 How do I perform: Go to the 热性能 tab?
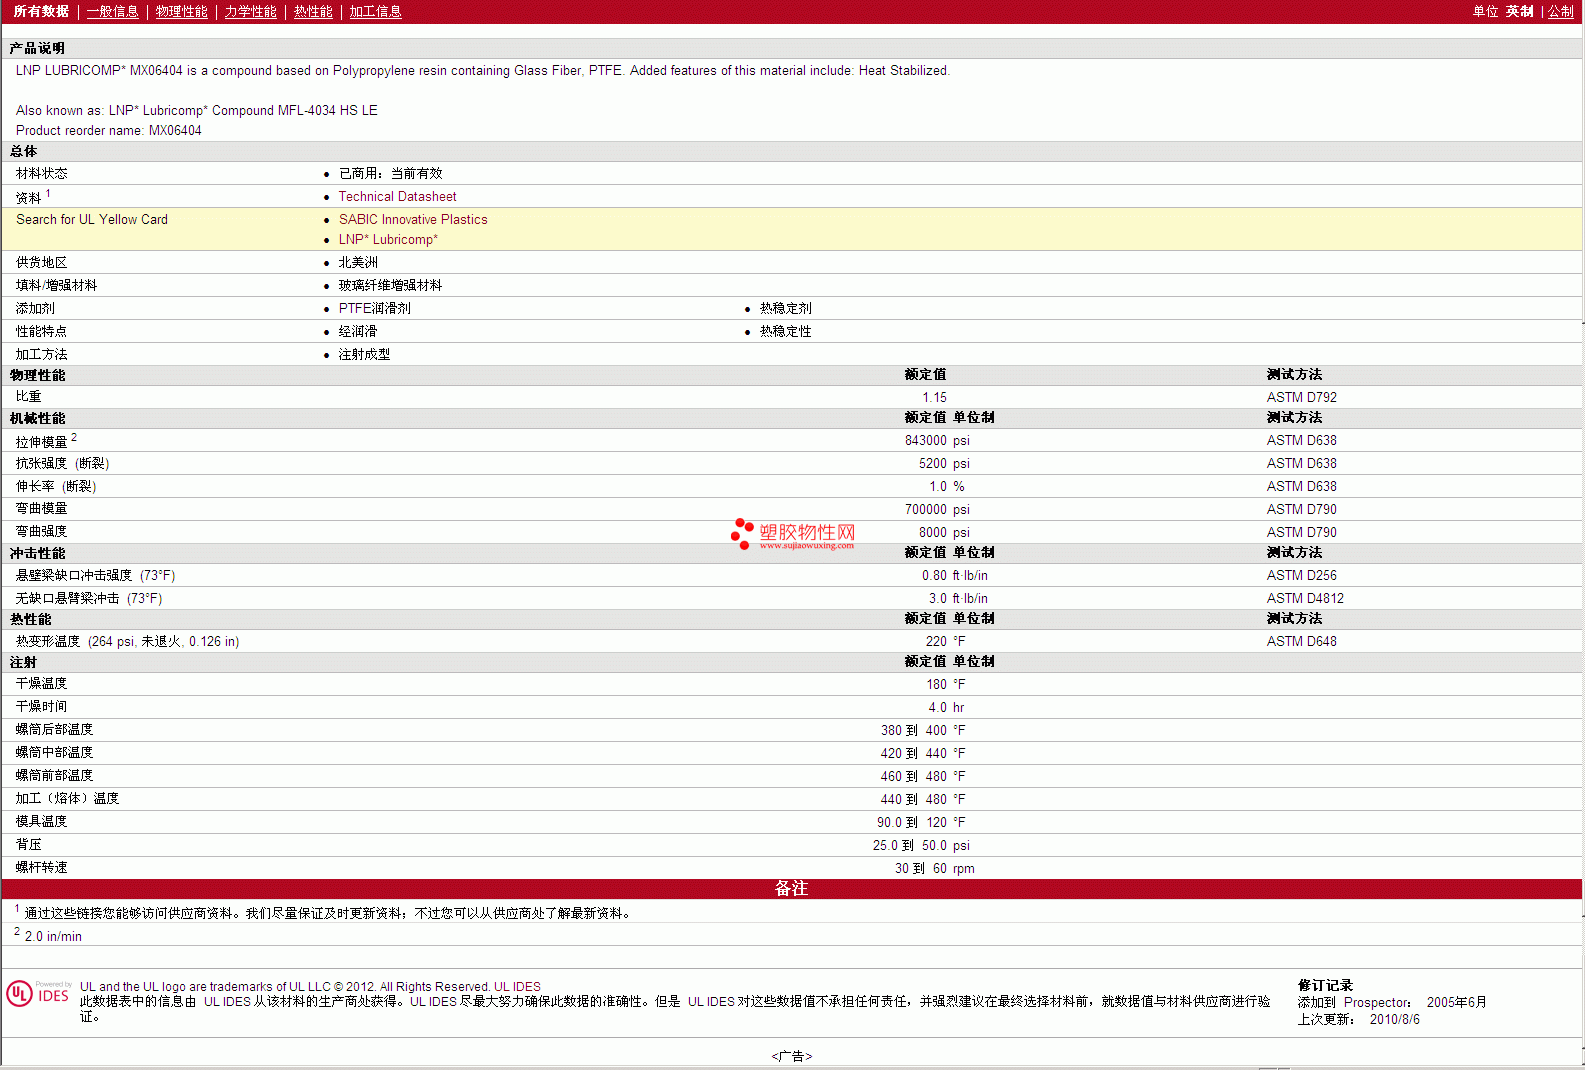[x=313, y=11]
